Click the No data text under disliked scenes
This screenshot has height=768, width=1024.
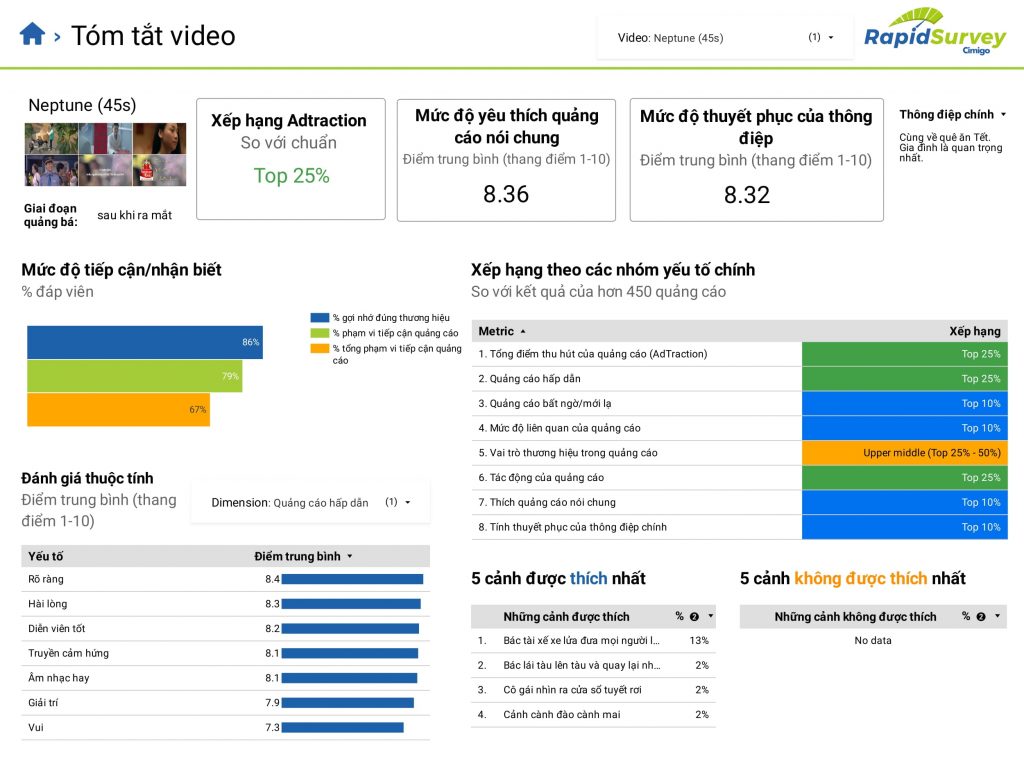pos(872,641)
